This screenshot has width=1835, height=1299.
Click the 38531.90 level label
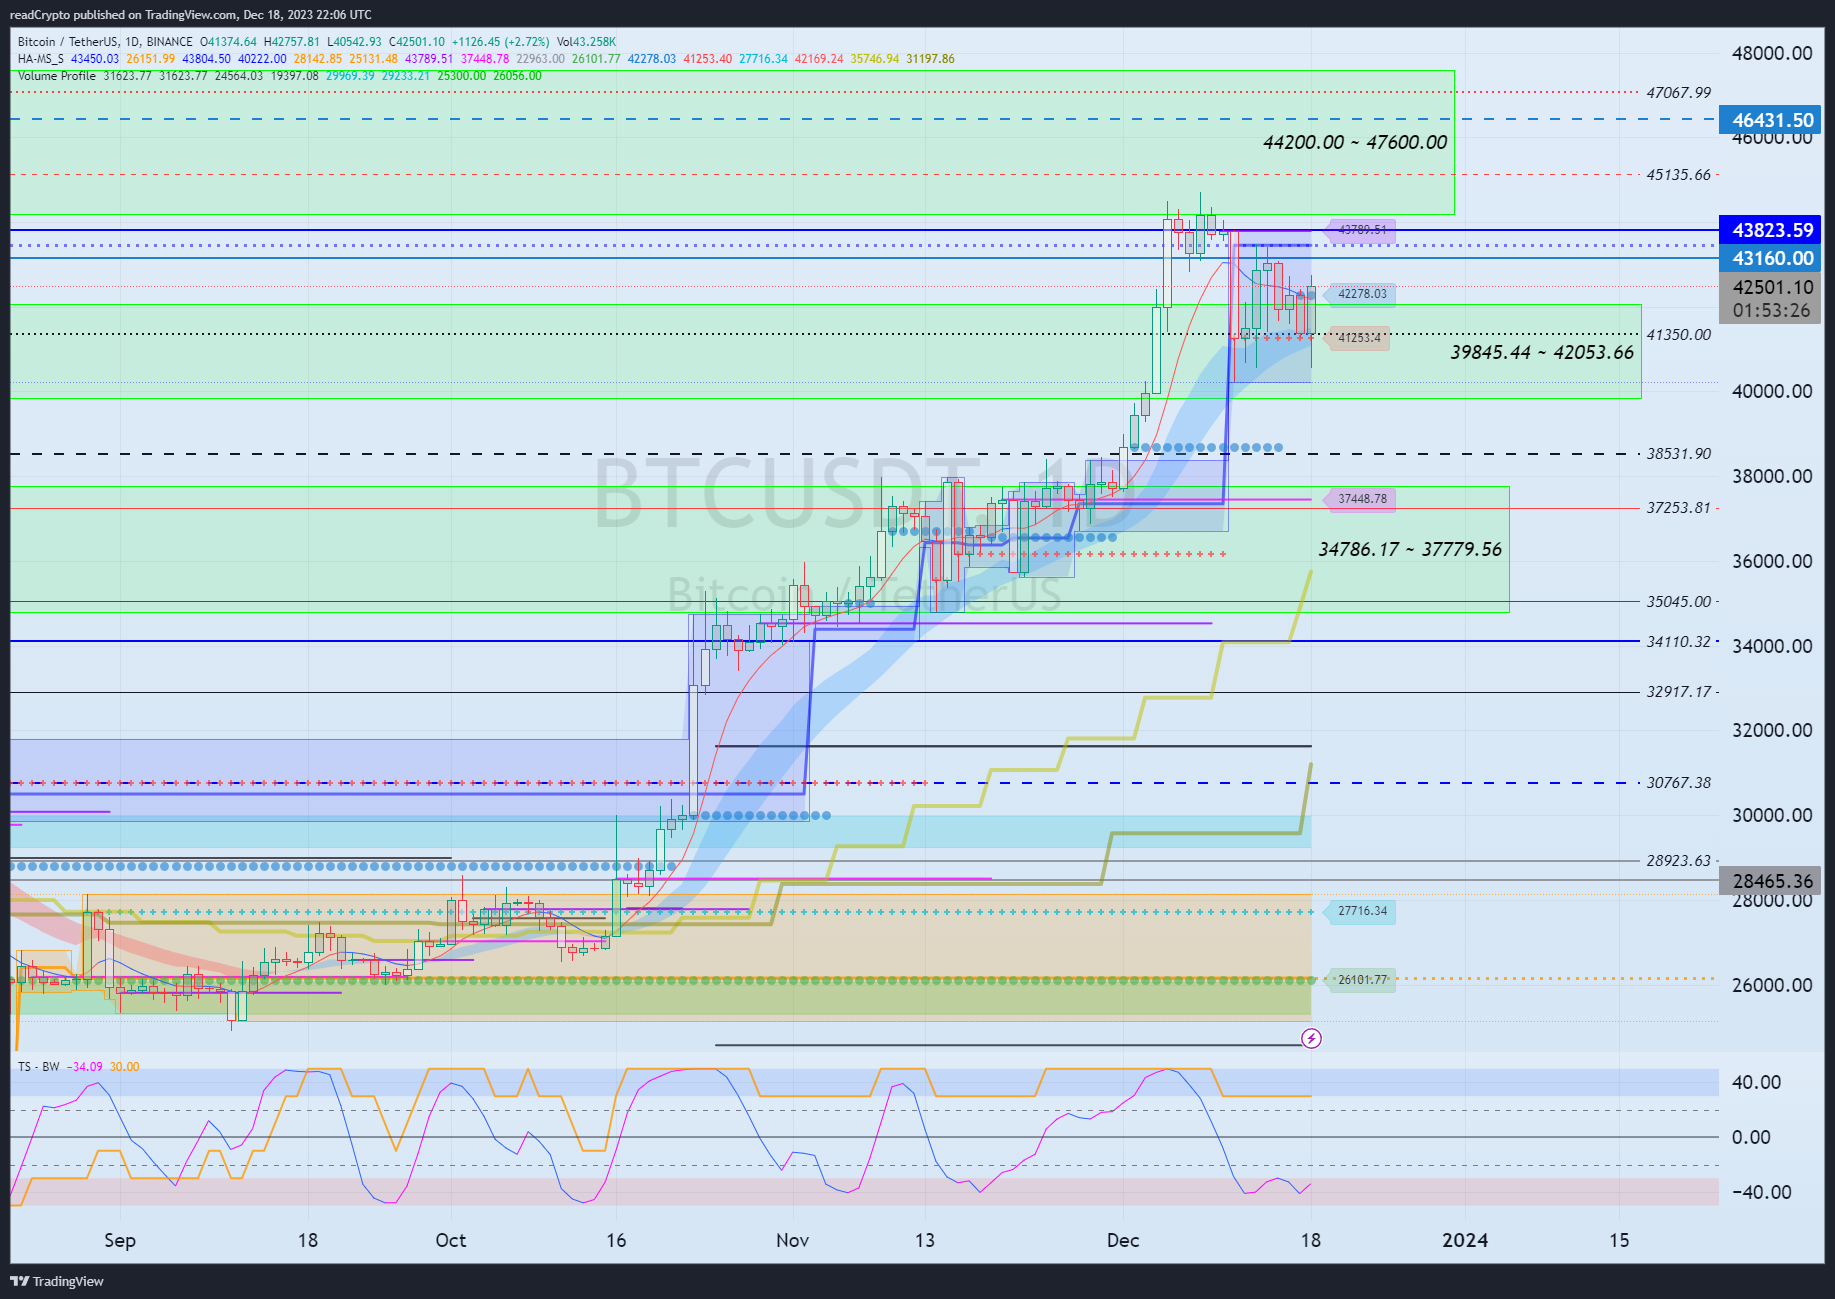coord(1679,453)
